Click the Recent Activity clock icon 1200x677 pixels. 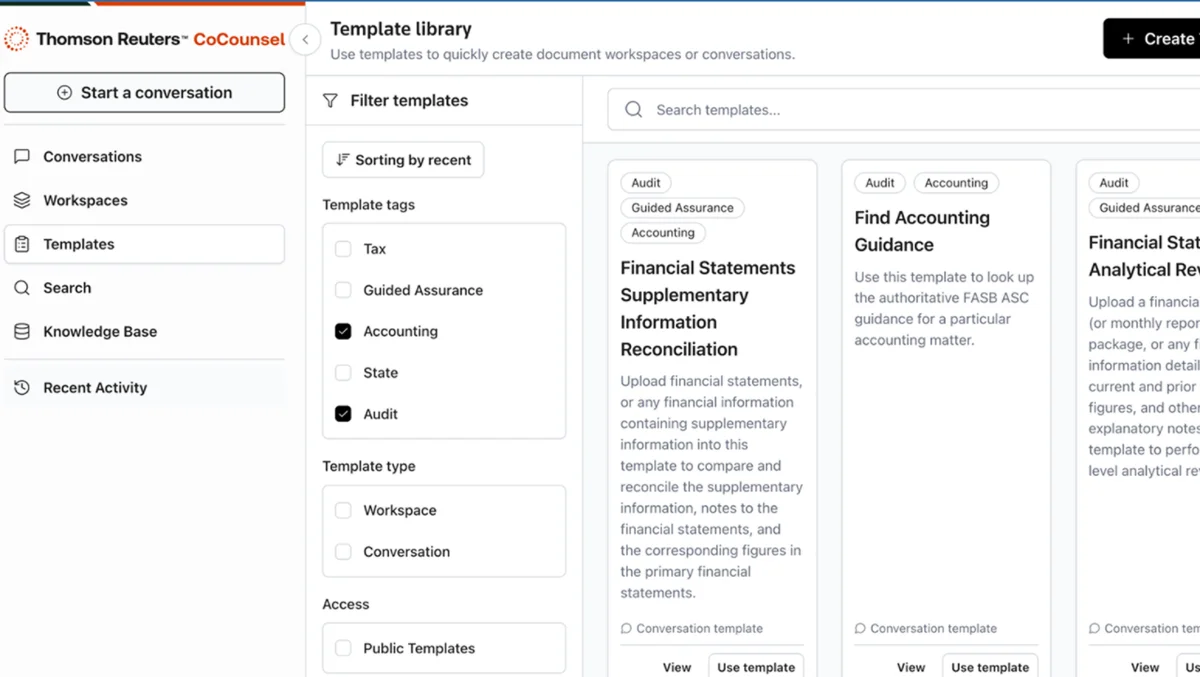[x=23, y=387]
